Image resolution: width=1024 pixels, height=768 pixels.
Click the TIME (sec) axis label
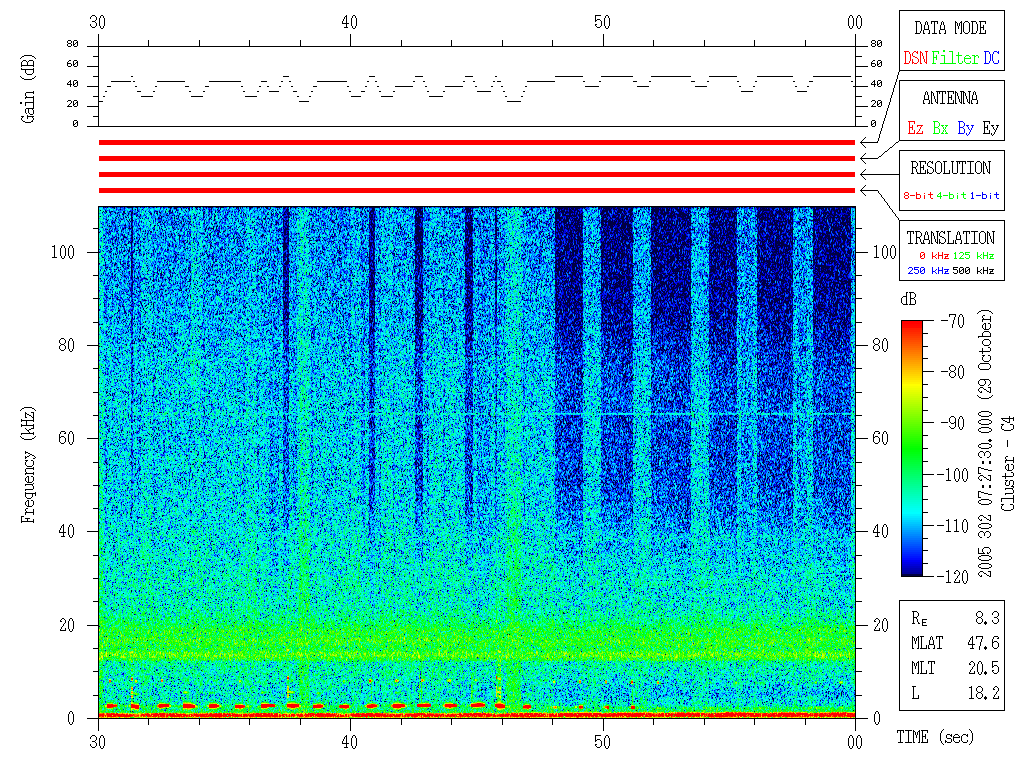935,737
